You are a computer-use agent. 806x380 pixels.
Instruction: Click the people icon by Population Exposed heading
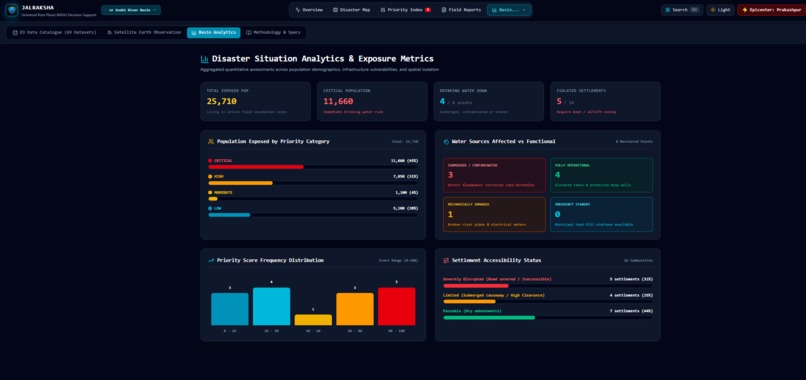click(x=211, y=141)
